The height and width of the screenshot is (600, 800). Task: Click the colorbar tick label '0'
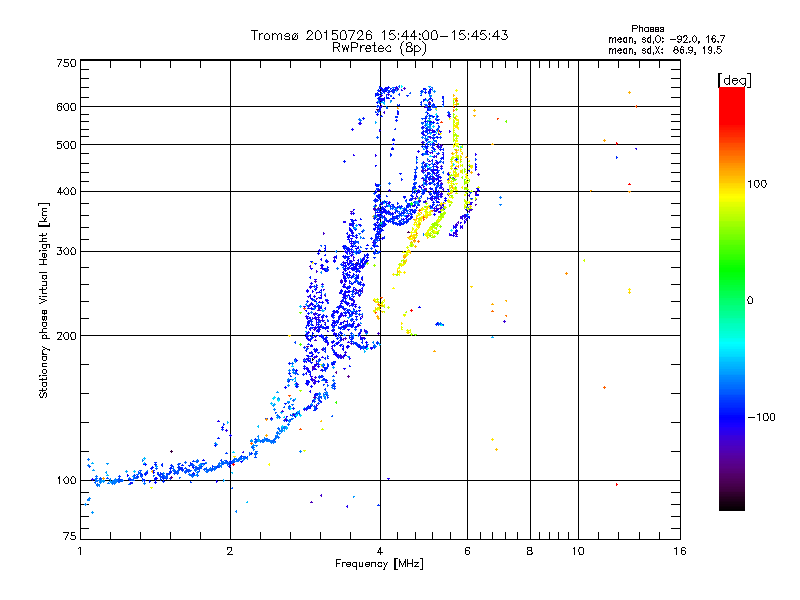[x=750, y=301]
